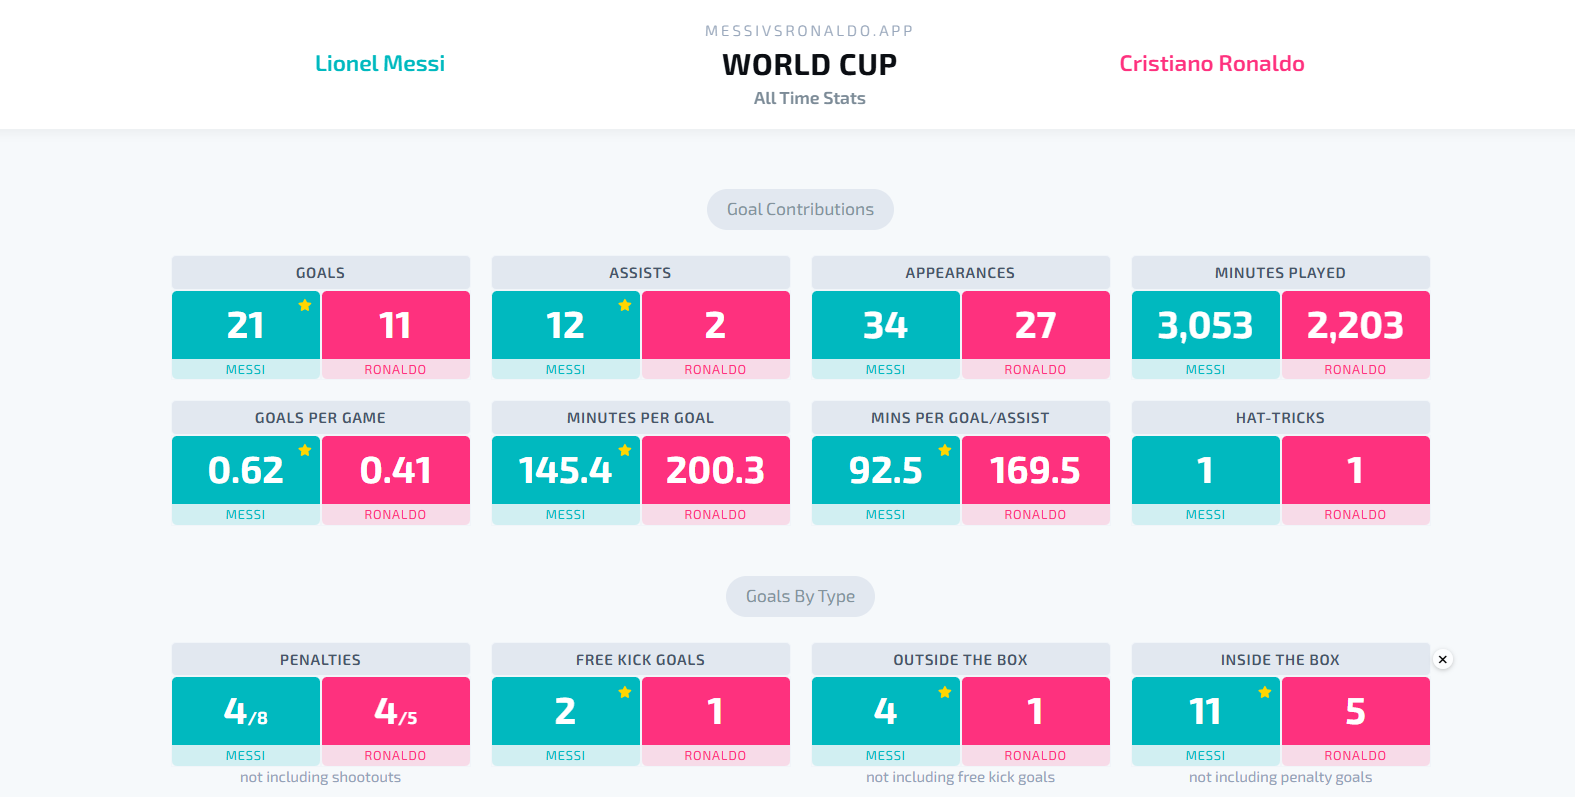The height and width of the screenshot is (797, 1575).
Task: Click the messivsronaldo.app site title
Action: click(x=809, y=31)
